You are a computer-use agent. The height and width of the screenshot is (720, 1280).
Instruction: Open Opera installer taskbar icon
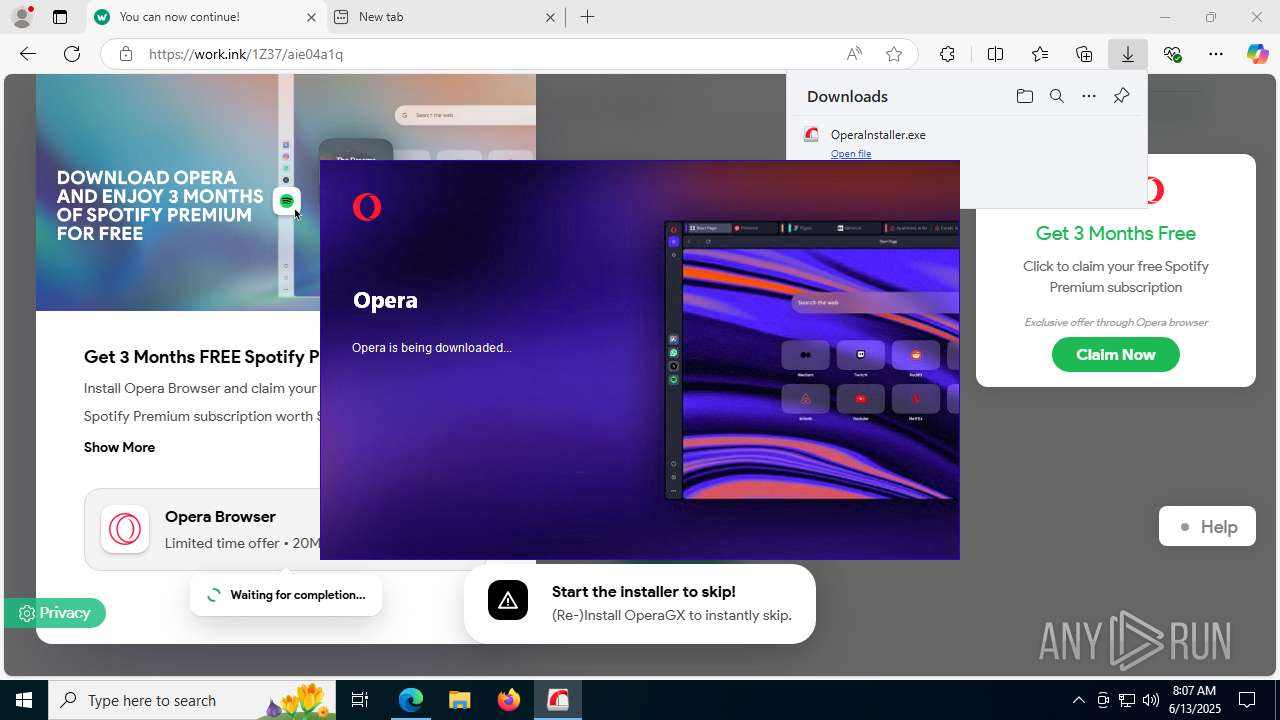pos(557,700)
